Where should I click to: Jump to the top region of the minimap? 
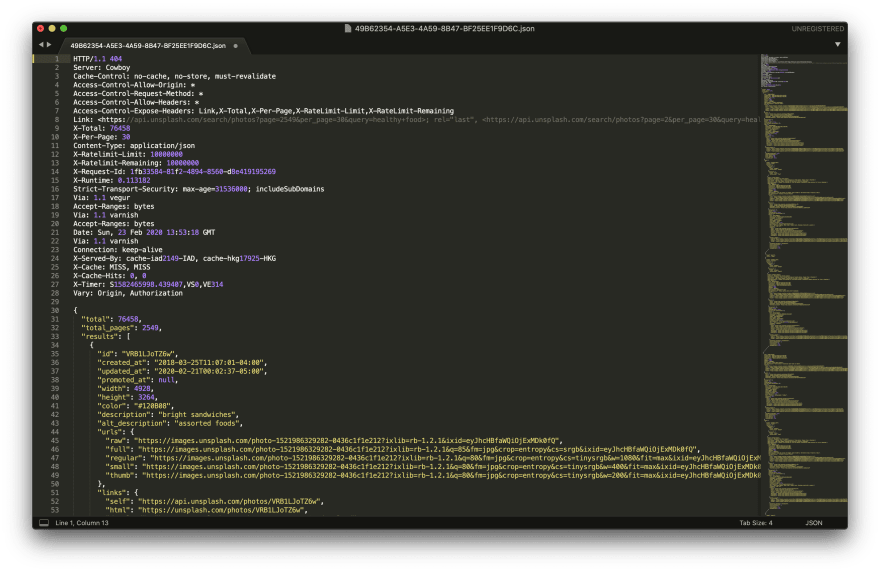tap(804, 70)
